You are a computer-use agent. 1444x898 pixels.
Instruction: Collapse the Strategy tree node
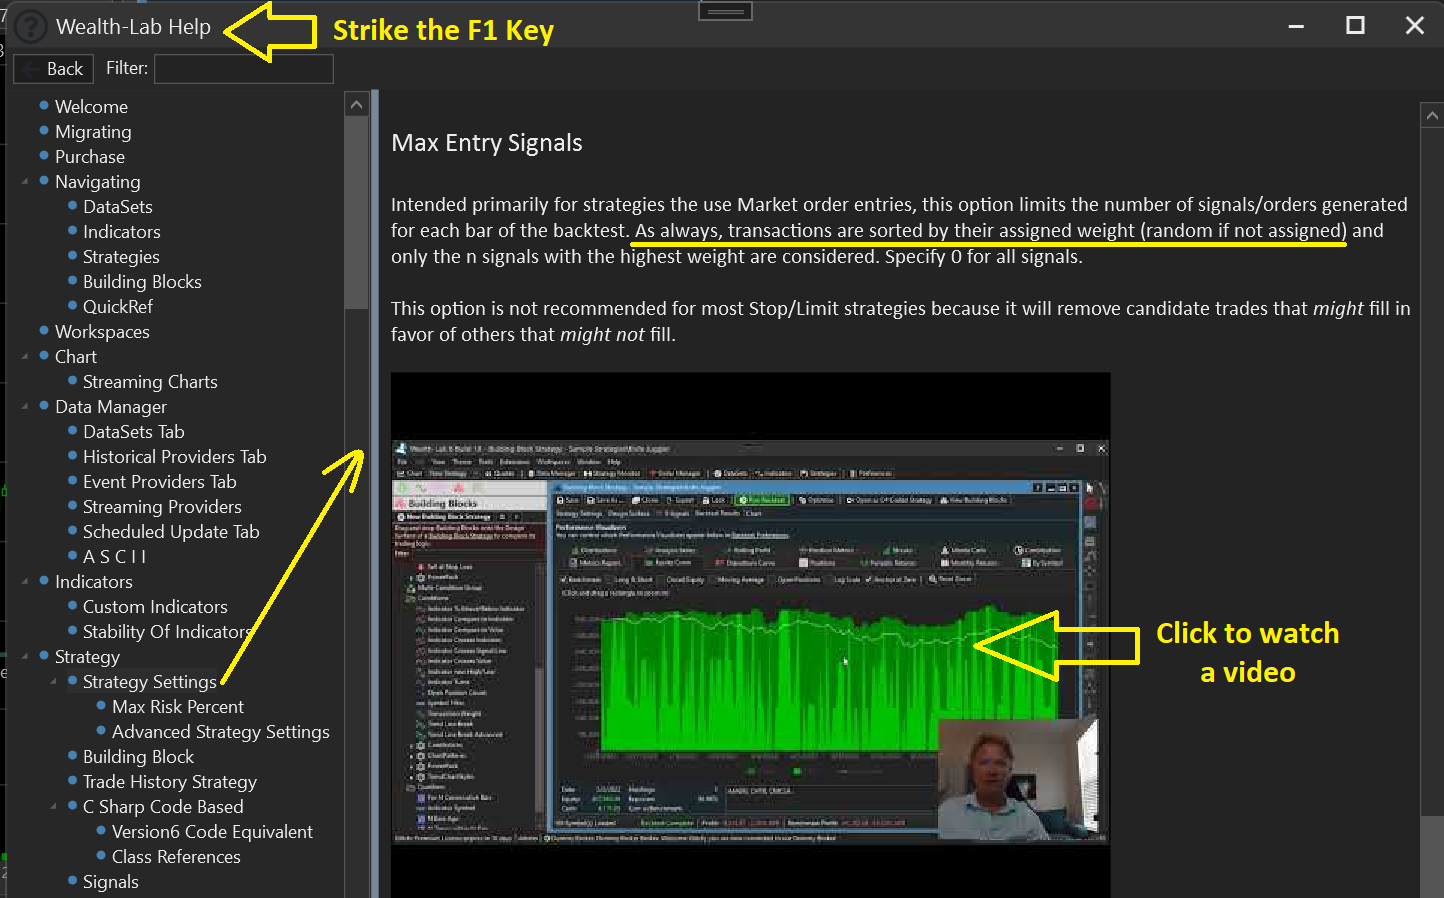[x=25, y=657]
